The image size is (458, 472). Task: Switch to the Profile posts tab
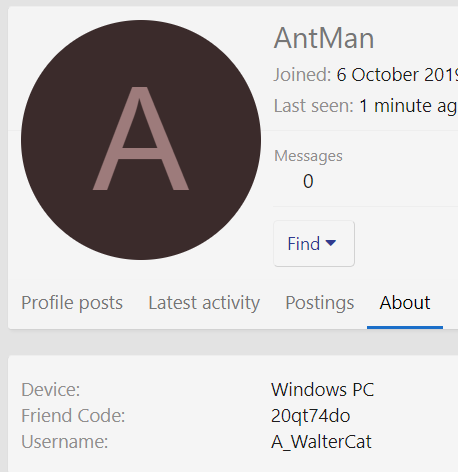tap(72, 303)
